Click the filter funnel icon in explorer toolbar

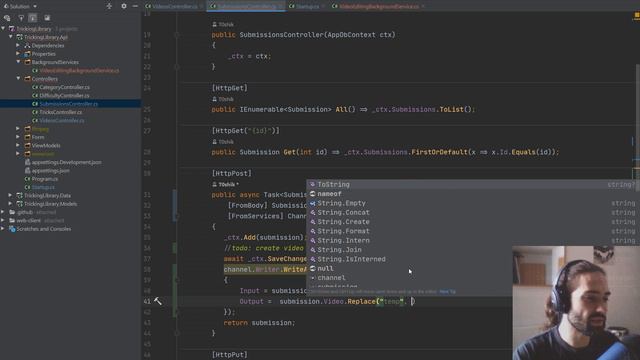click(21, 18)
